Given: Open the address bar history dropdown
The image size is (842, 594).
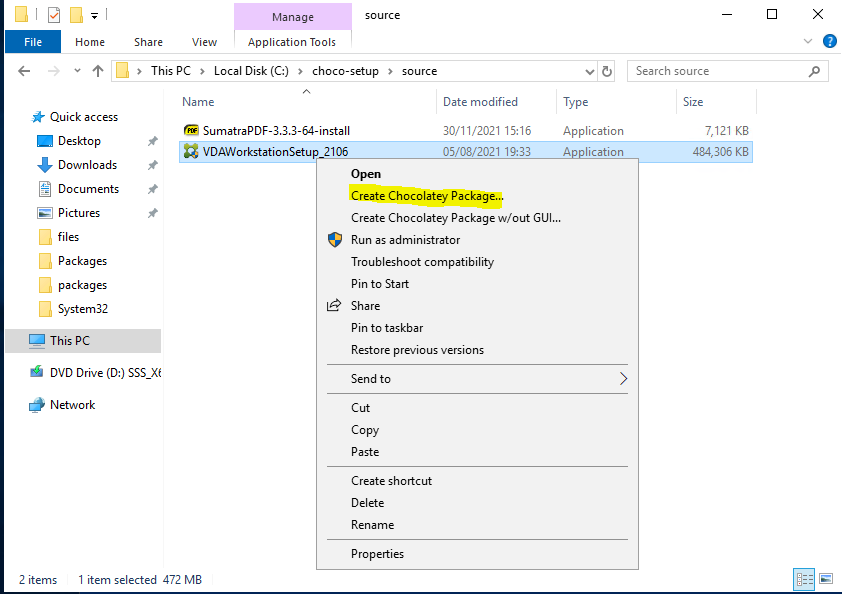Looking at the screenshot, I should pyautogui.click(x=588, y=71).
